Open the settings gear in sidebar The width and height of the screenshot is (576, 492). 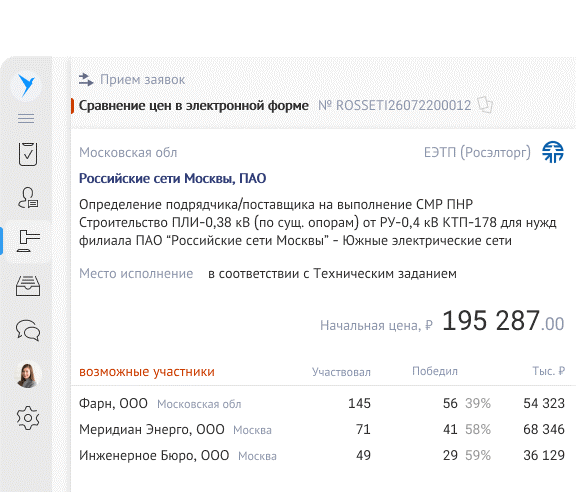[x=28, y=418]
